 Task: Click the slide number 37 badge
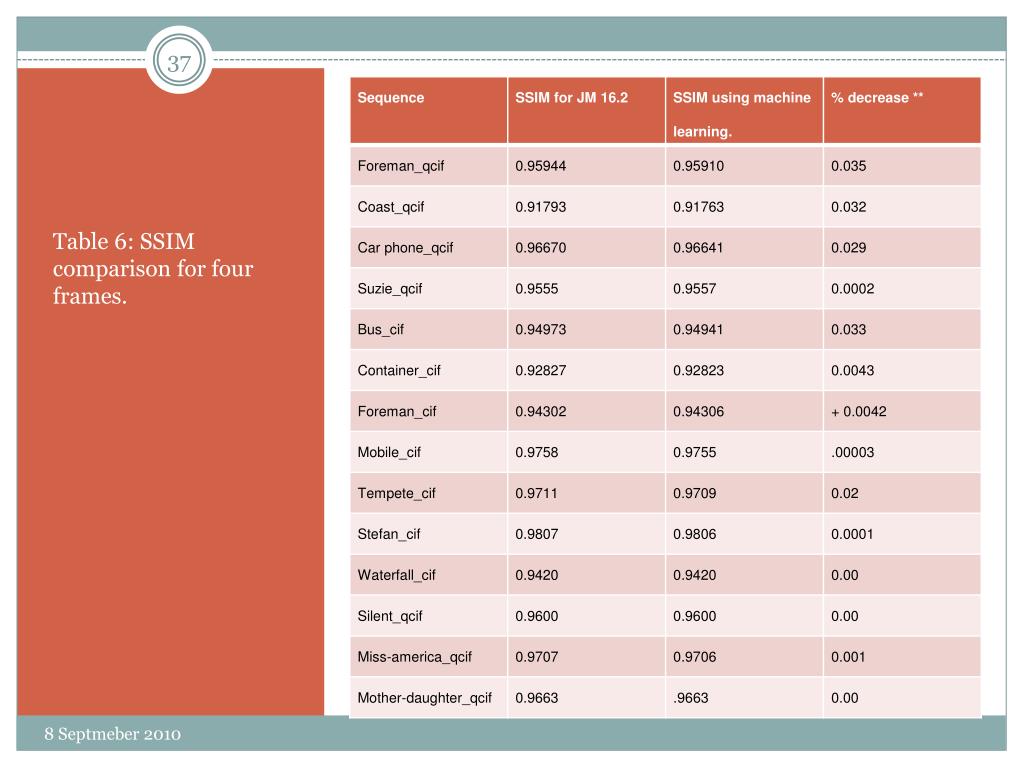tap(179, 60)
